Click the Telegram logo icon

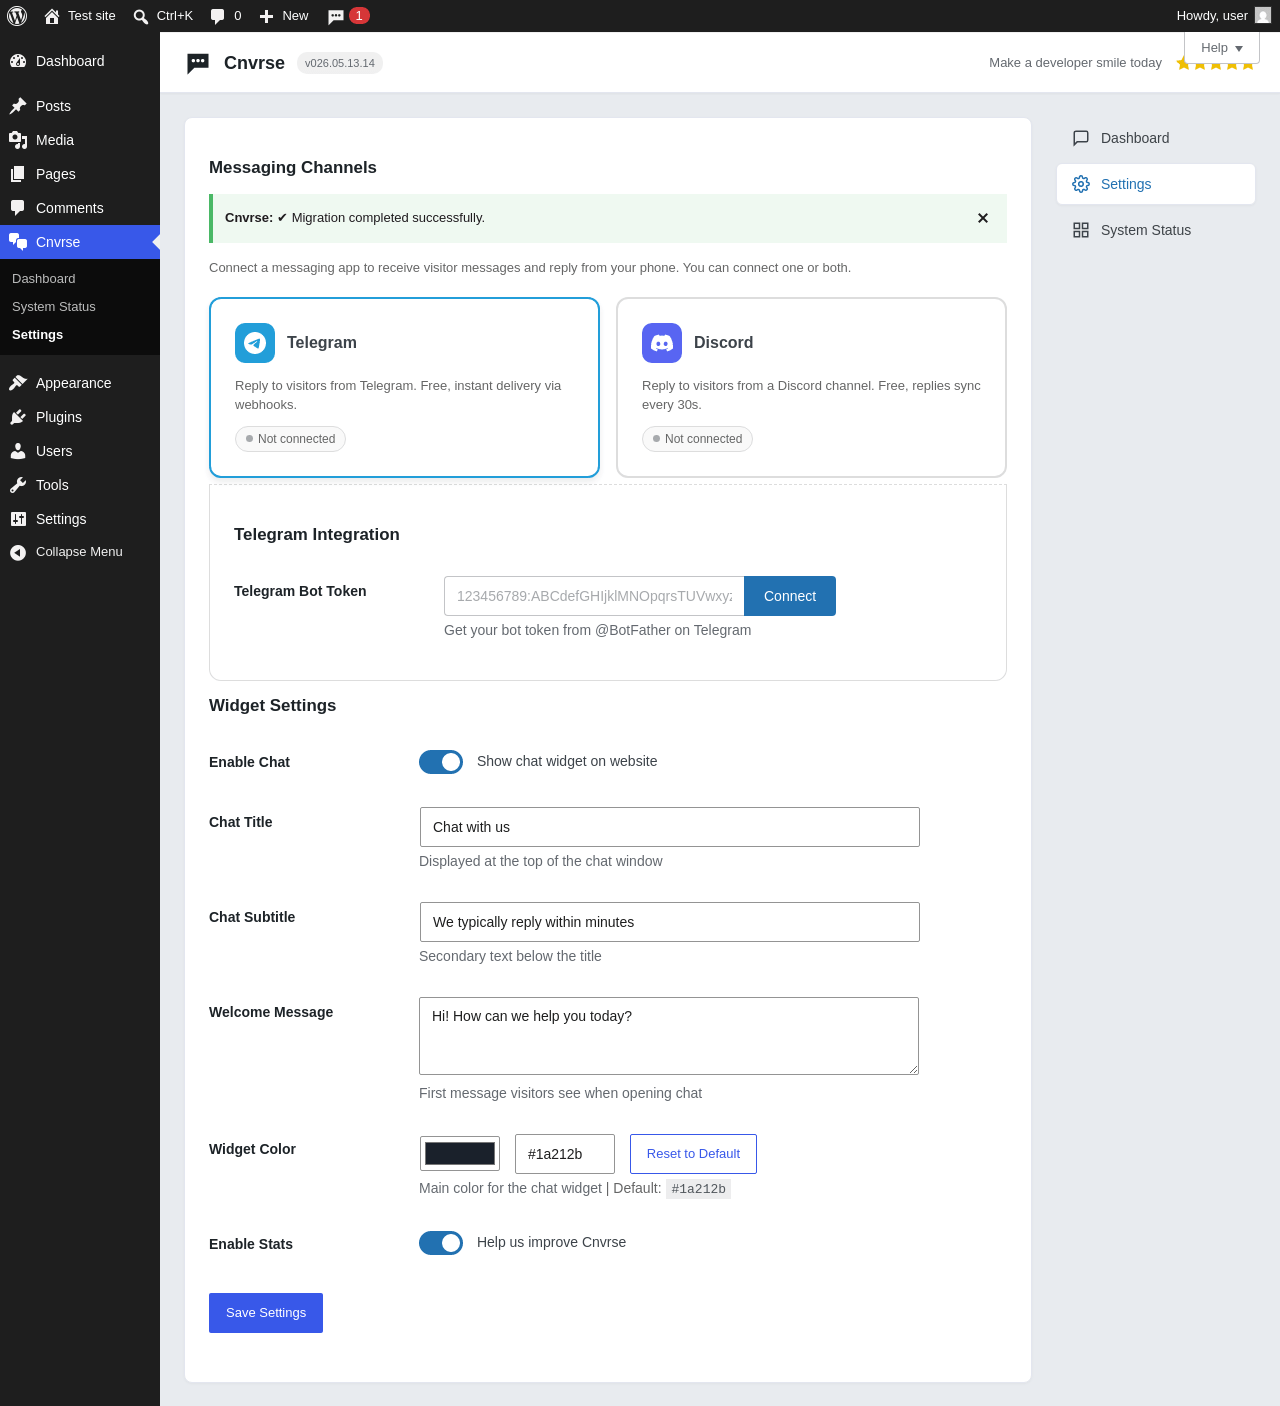click(255, 343)
